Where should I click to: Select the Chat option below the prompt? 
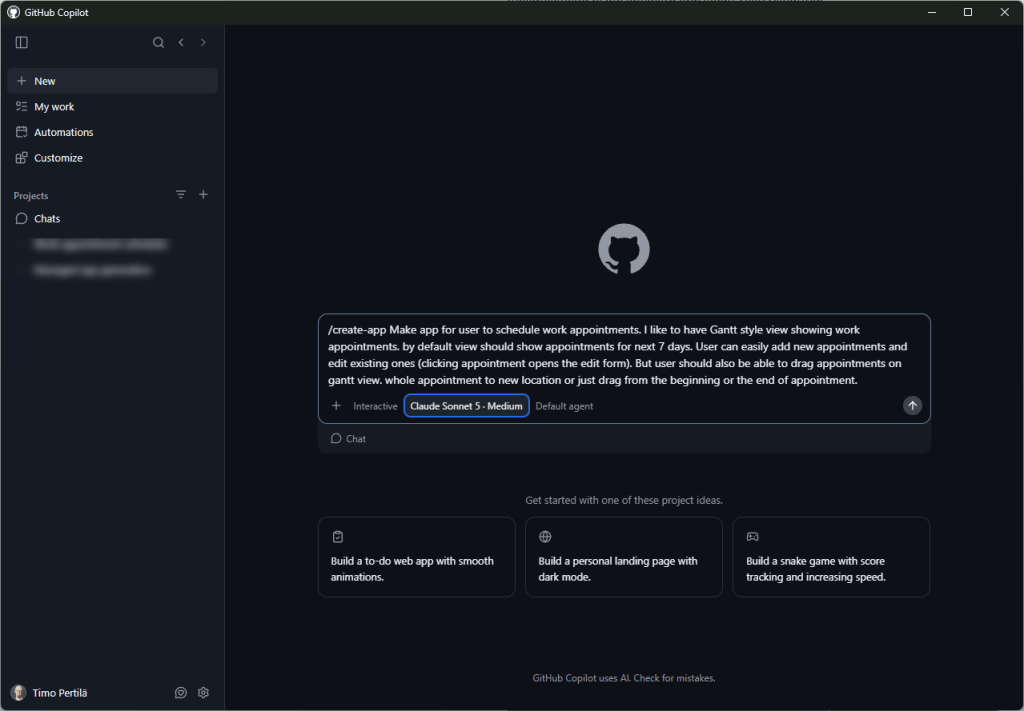point(348,439)
